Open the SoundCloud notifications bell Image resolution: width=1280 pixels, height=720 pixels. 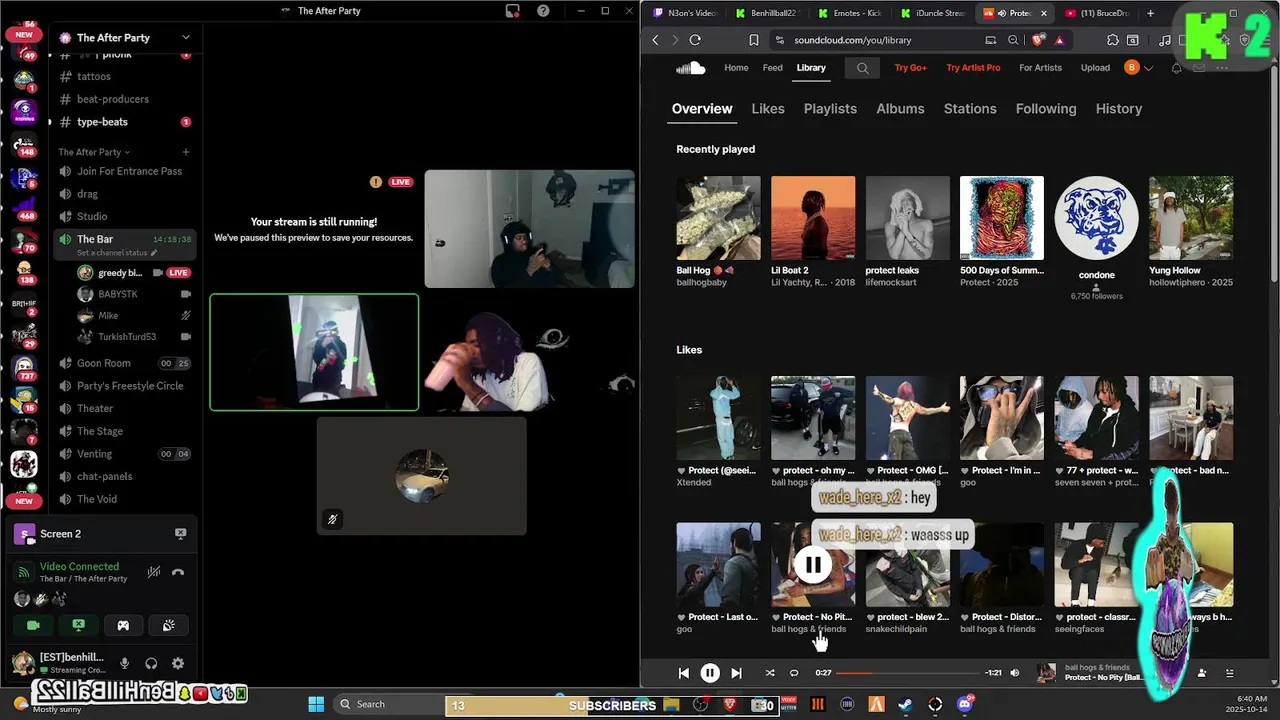1176,68
